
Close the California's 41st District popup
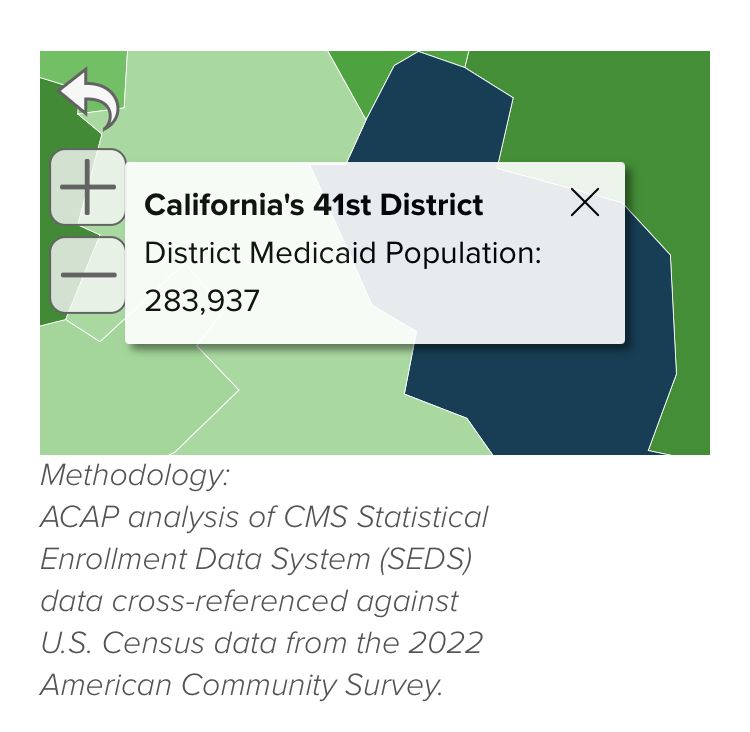(x=585, y=202)
